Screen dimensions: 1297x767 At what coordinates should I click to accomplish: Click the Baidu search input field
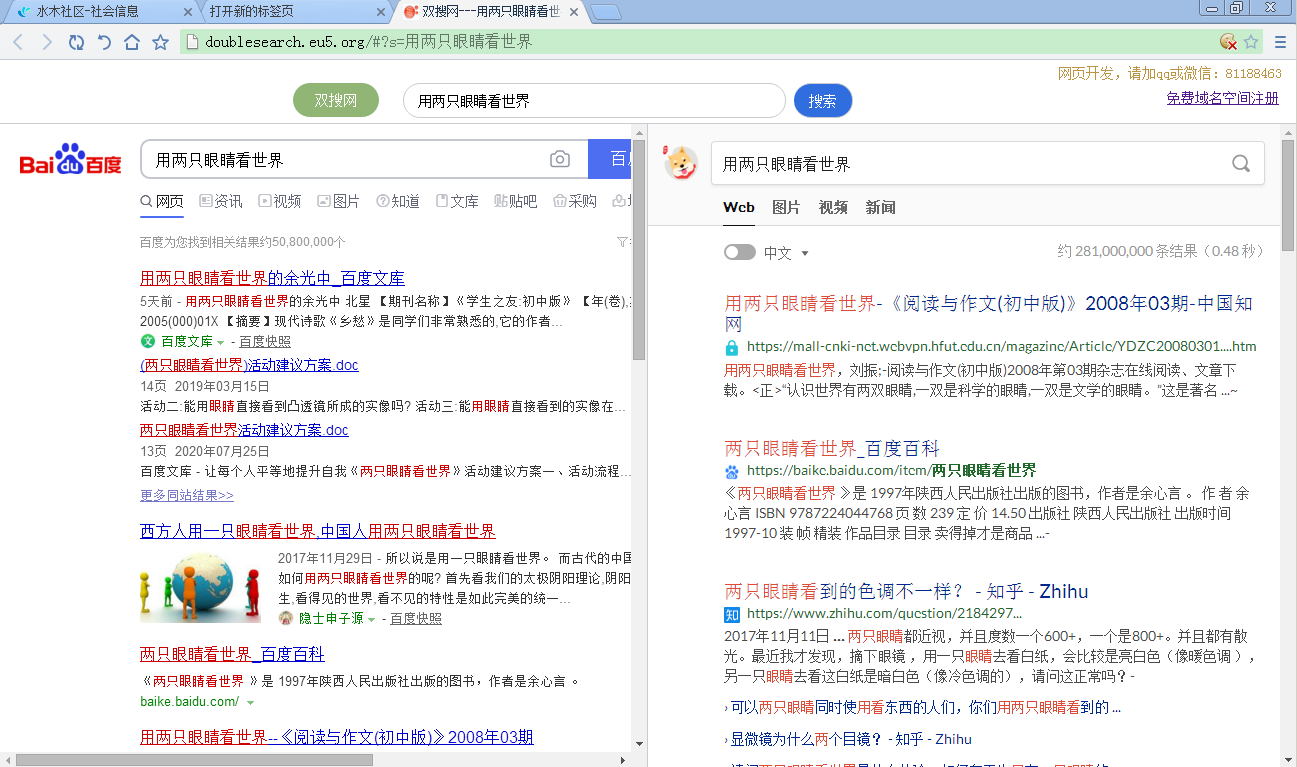coord(364,160)
